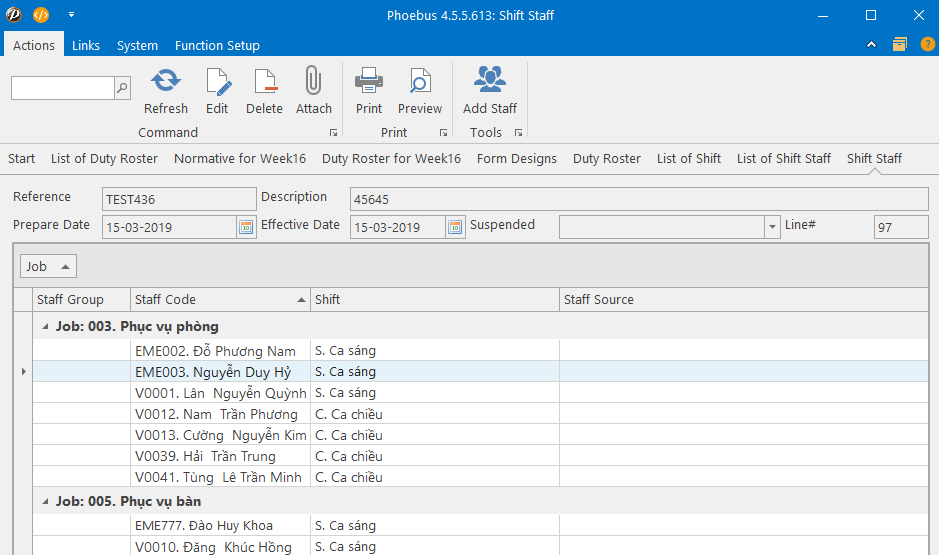Open the Links ribbon tab
Screen dimensions: 939x555
(x=86, y=45)
